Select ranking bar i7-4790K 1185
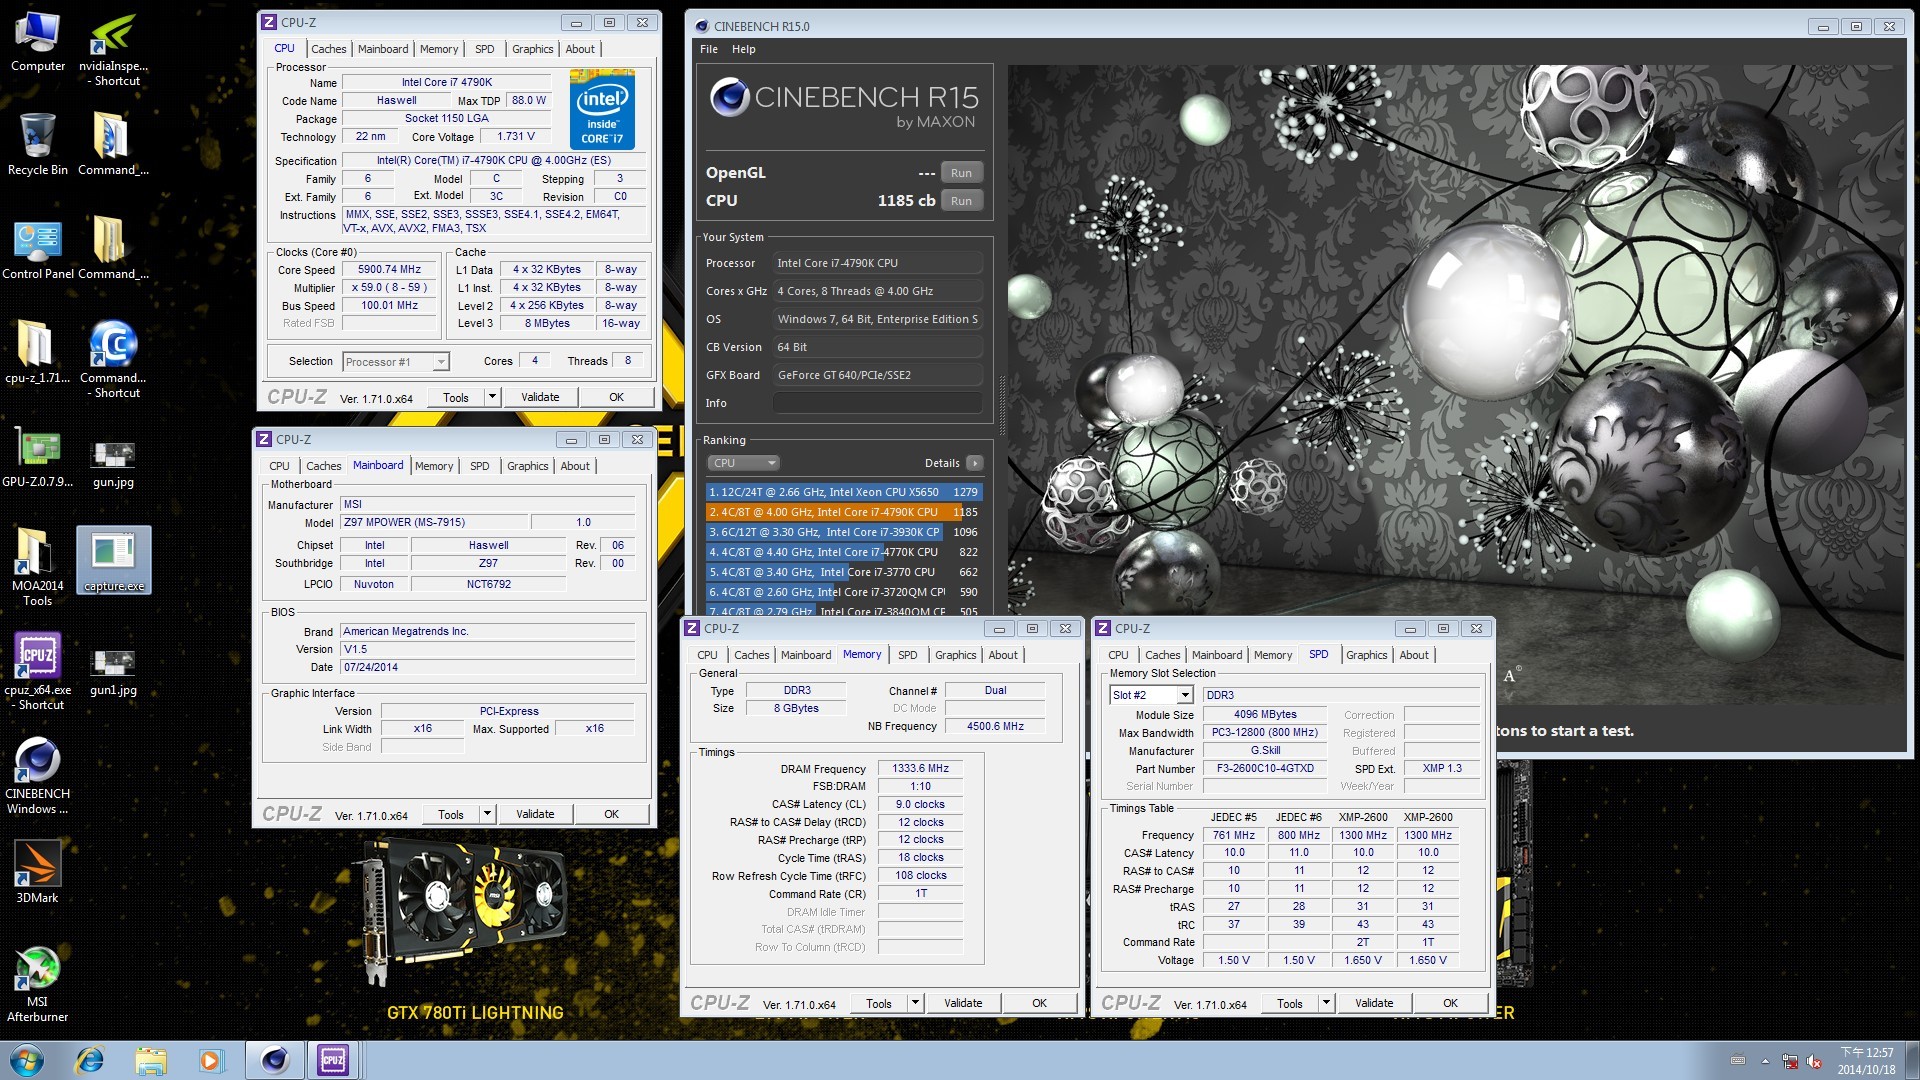The height and width of the screenshot is (1080, 1920). pyautogui.click(x=843, y=512)
